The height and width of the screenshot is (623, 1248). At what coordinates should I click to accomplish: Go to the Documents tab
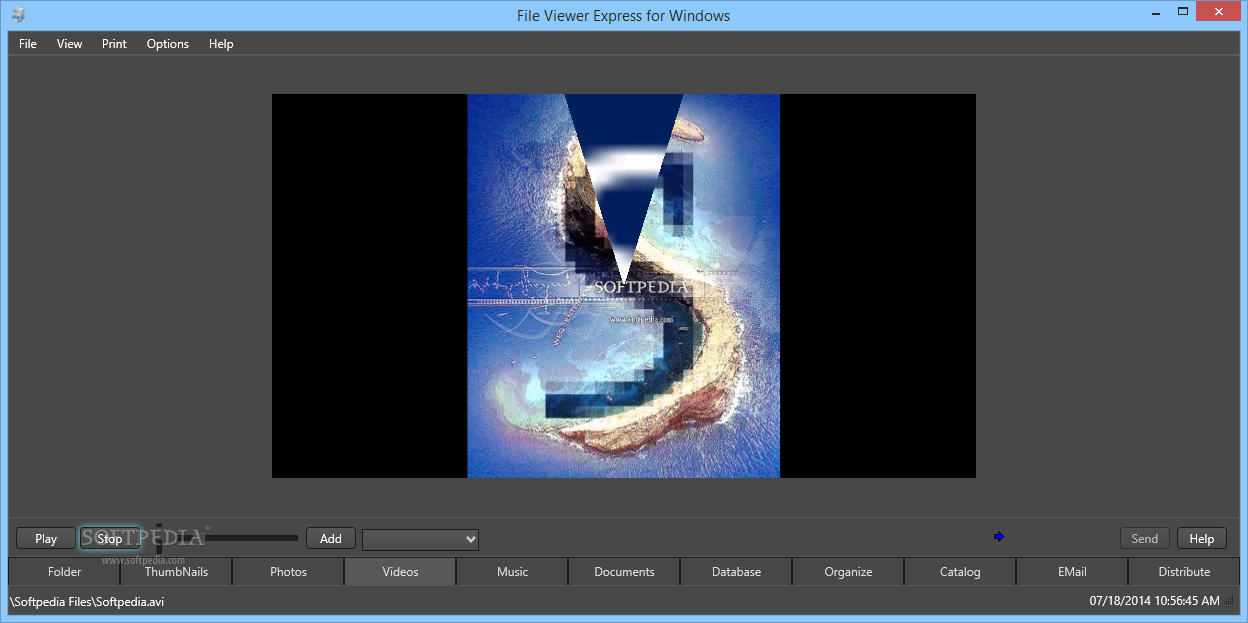tap(625, 572)
